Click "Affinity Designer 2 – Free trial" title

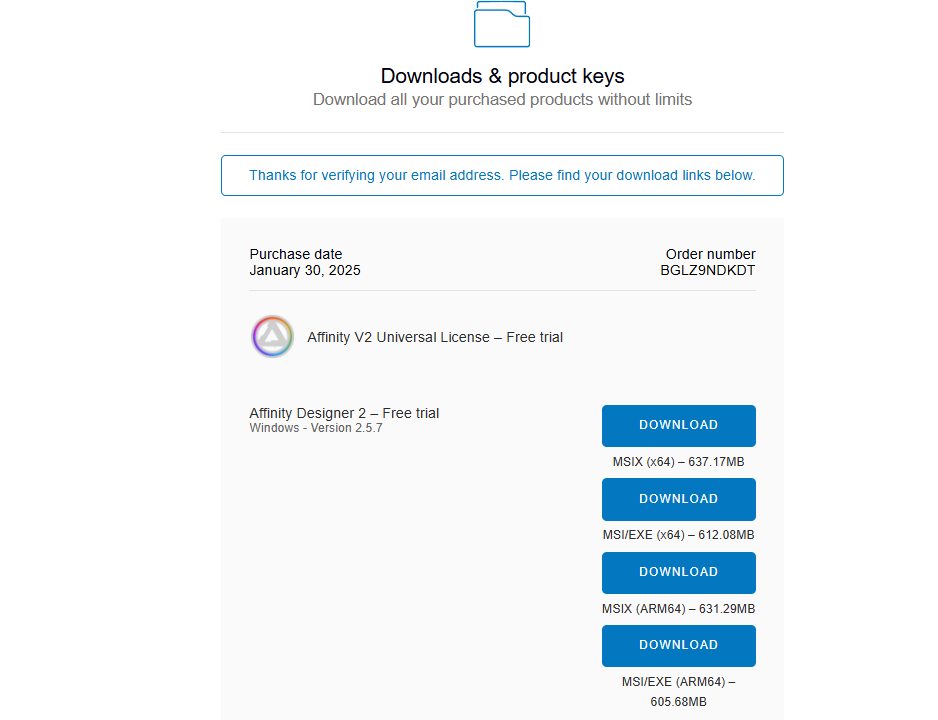pyautogui.click(x=344, y=413)
